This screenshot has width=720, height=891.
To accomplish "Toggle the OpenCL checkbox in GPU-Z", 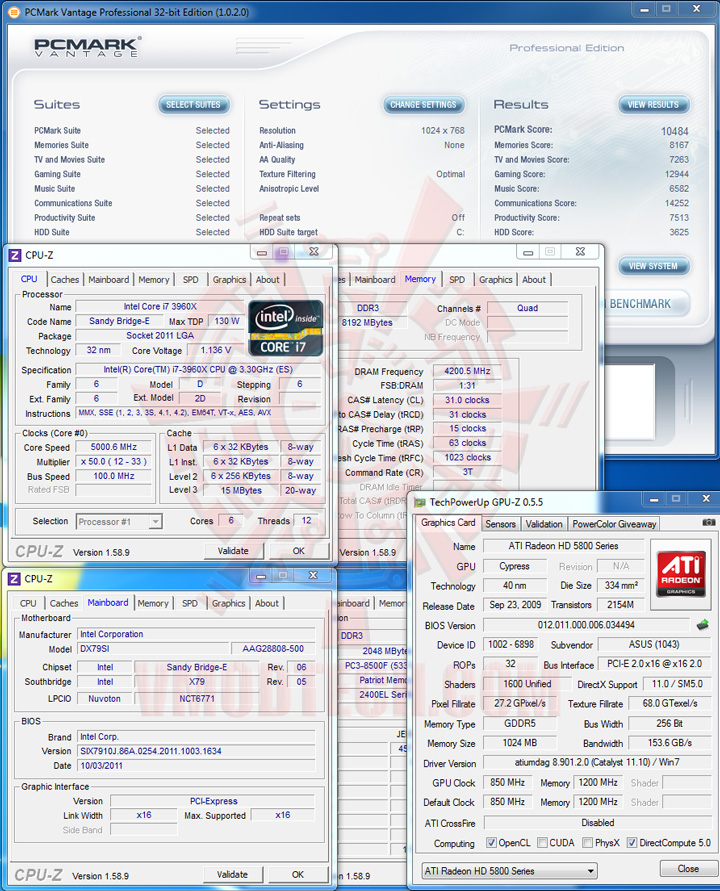I will [491, 843].
